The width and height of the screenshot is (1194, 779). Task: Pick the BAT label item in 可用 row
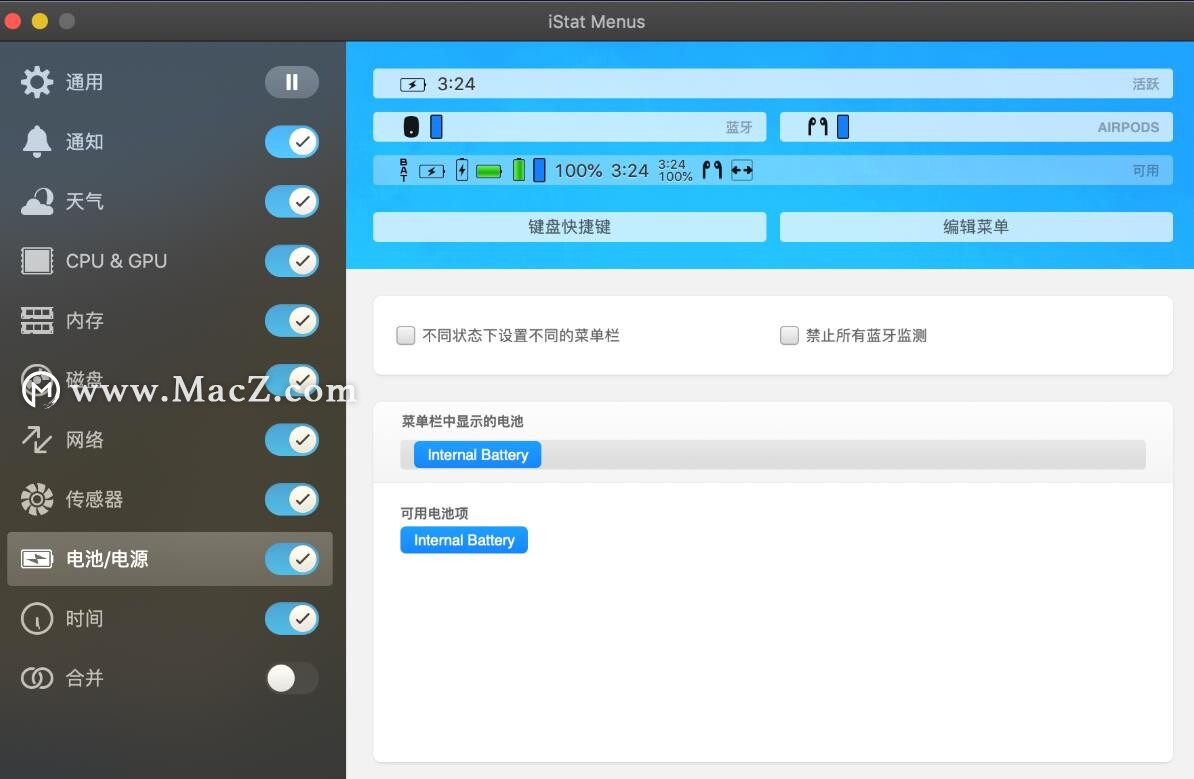pos(404,170)
